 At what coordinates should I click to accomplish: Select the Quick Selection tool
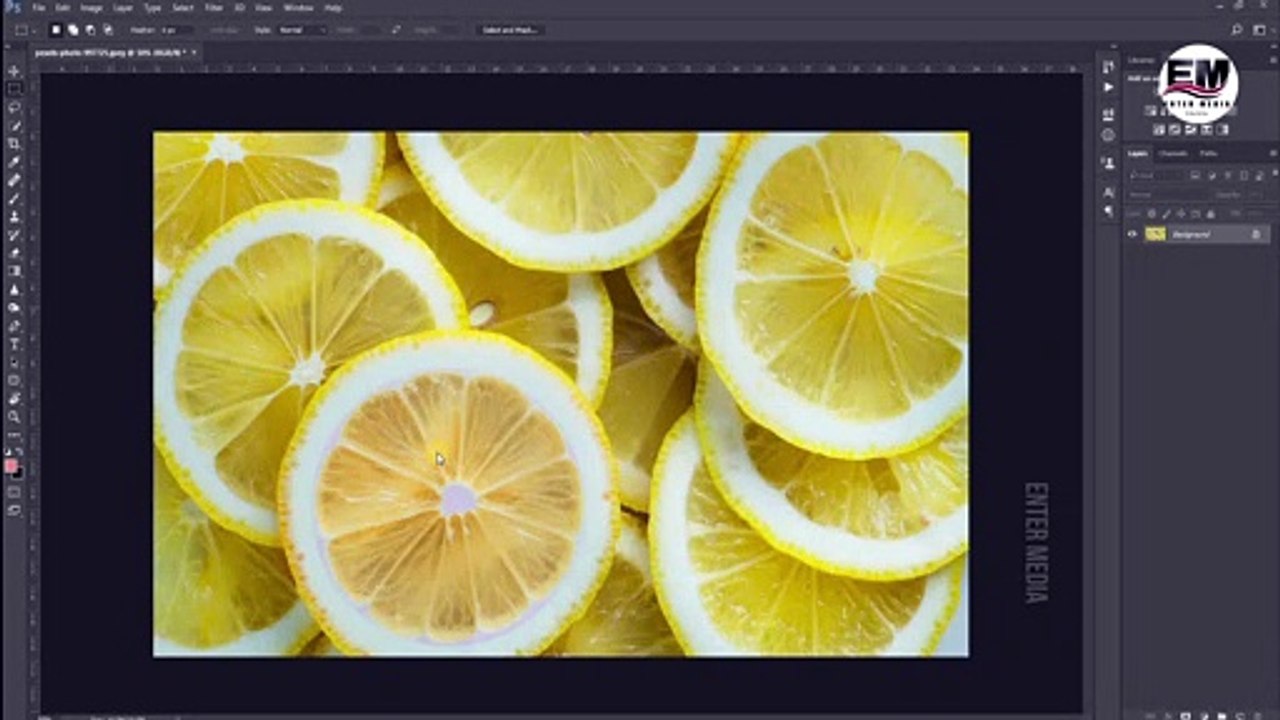(14, 125)
